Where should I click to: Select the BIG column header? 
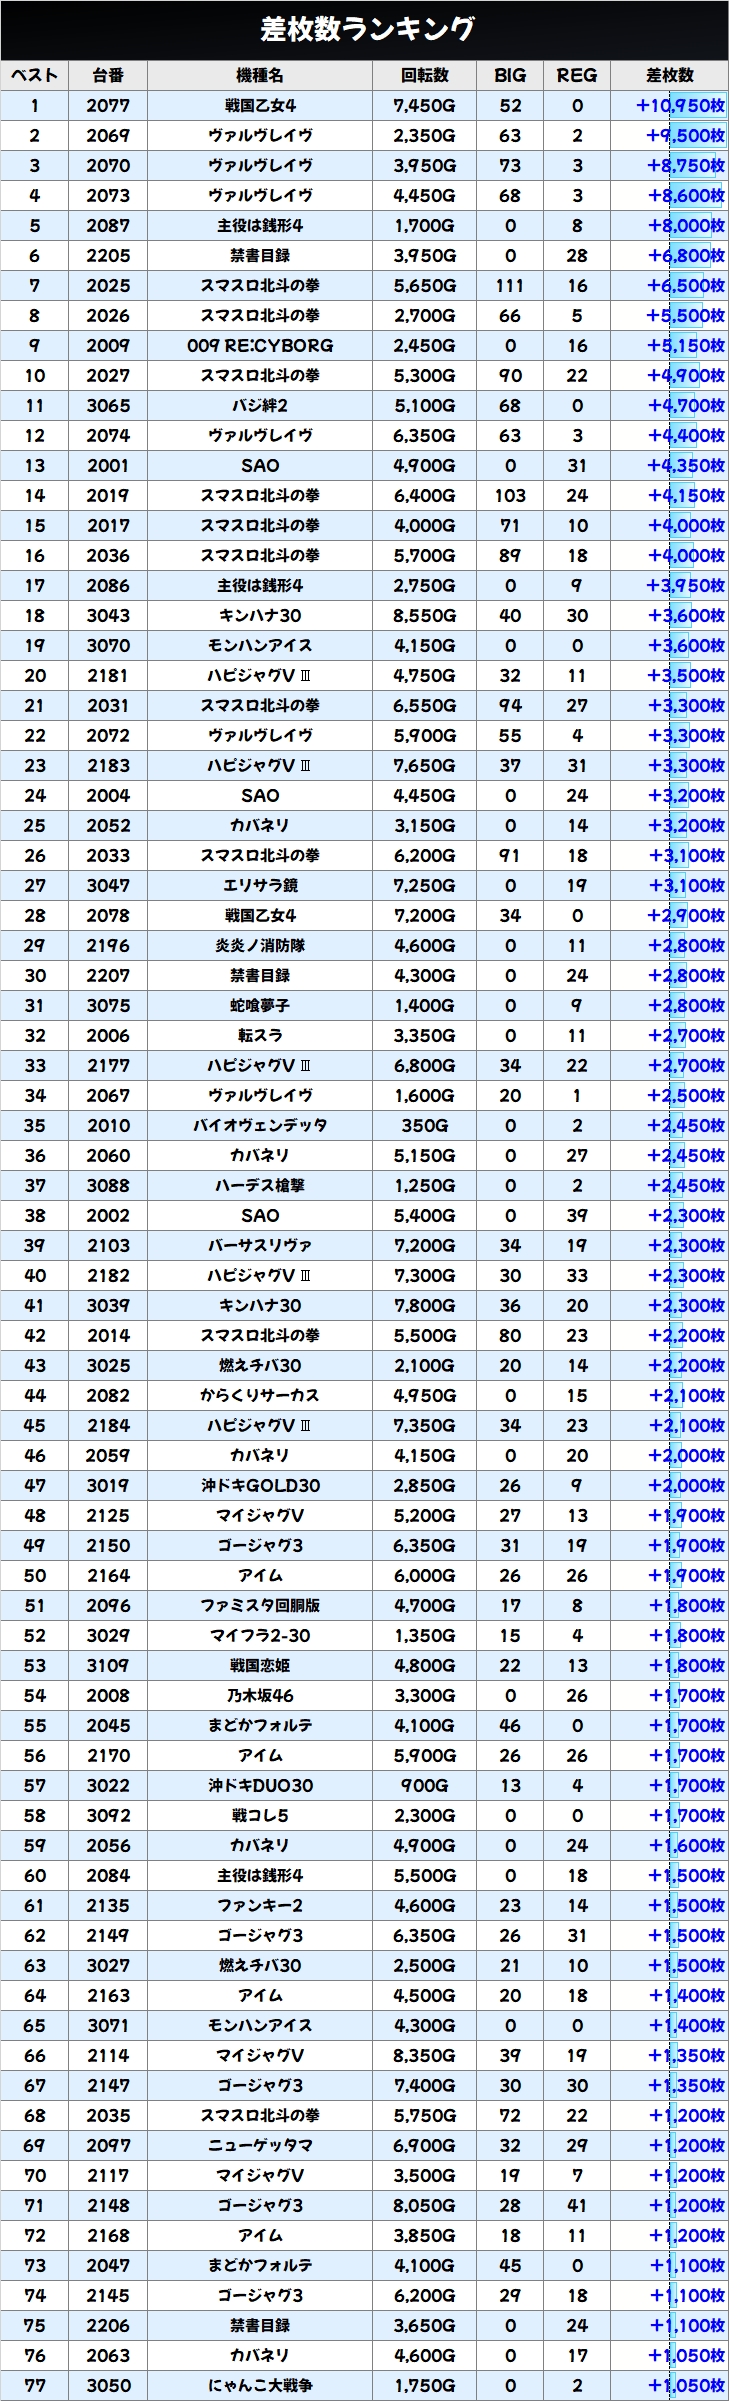coord(510,75)
